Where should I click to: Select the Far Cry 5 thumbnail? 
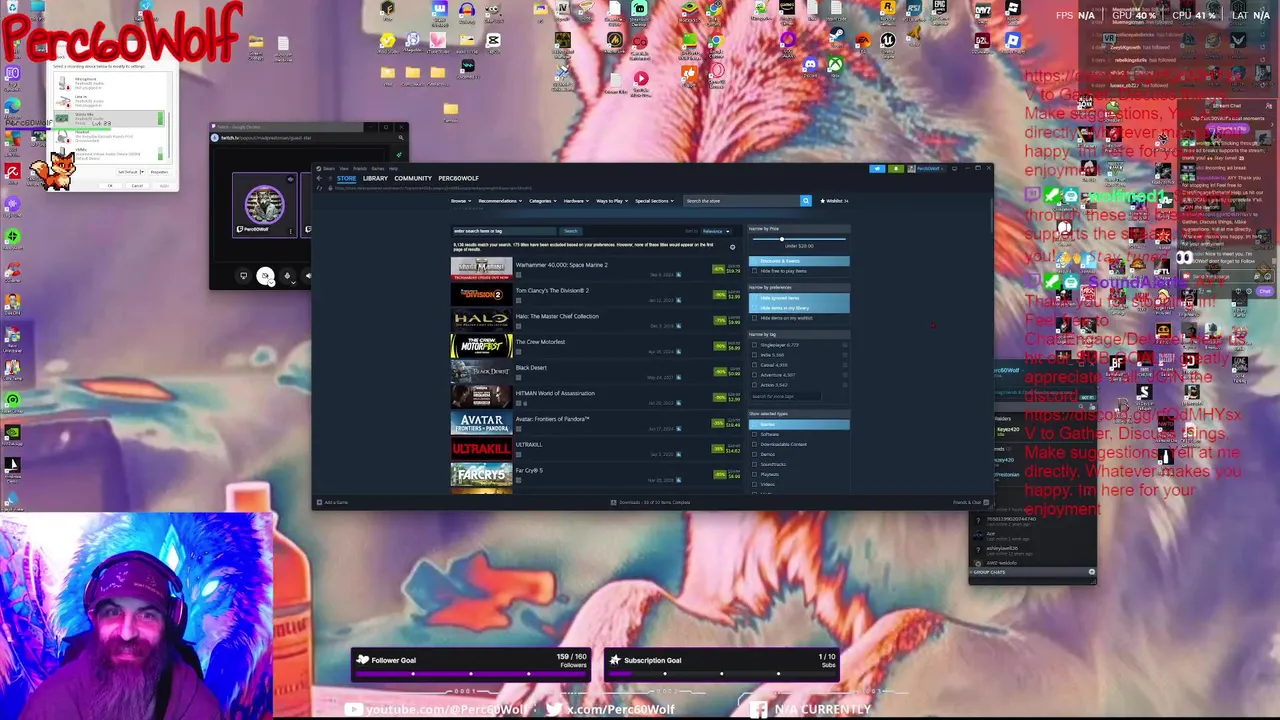tap(481, 474)
